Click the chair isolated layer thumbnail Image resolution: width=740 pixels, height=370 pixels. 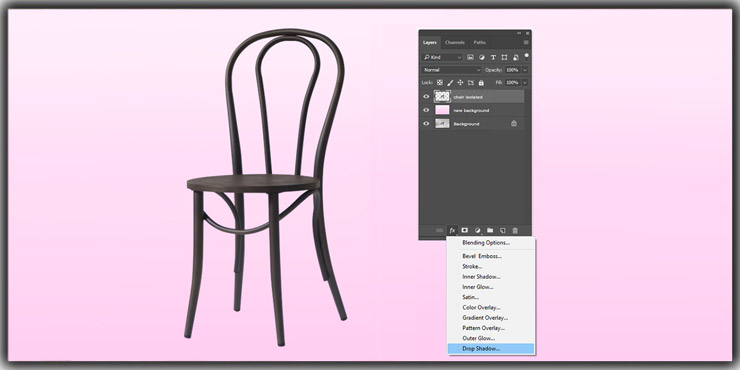click(442, 97)
